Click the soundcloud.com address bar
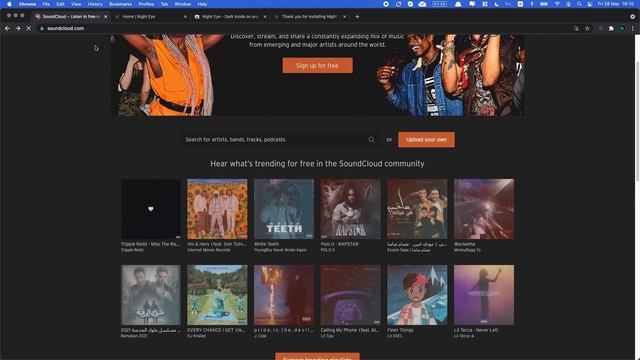Image resolution: width=640 pixels, height=360 pixels. coord(306,29)
